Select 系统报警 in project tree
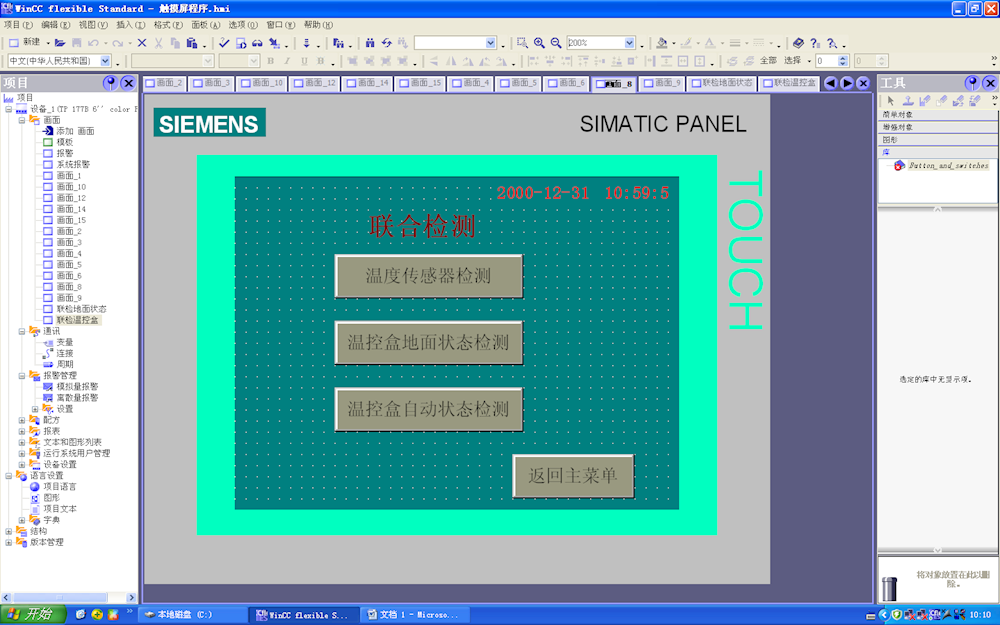 [x=73, y=165]
